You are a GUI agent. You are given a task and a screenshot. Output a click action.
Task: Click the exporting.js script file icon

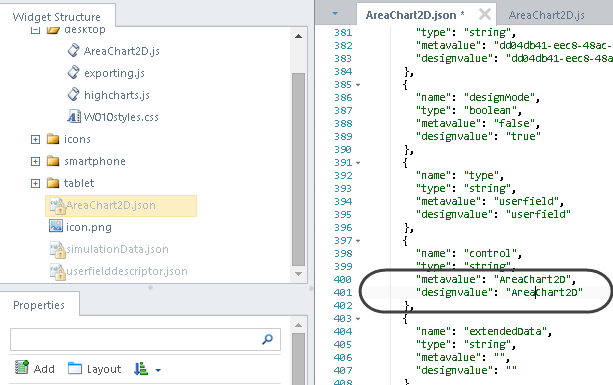pyautogui.click(x=73, y=73)
